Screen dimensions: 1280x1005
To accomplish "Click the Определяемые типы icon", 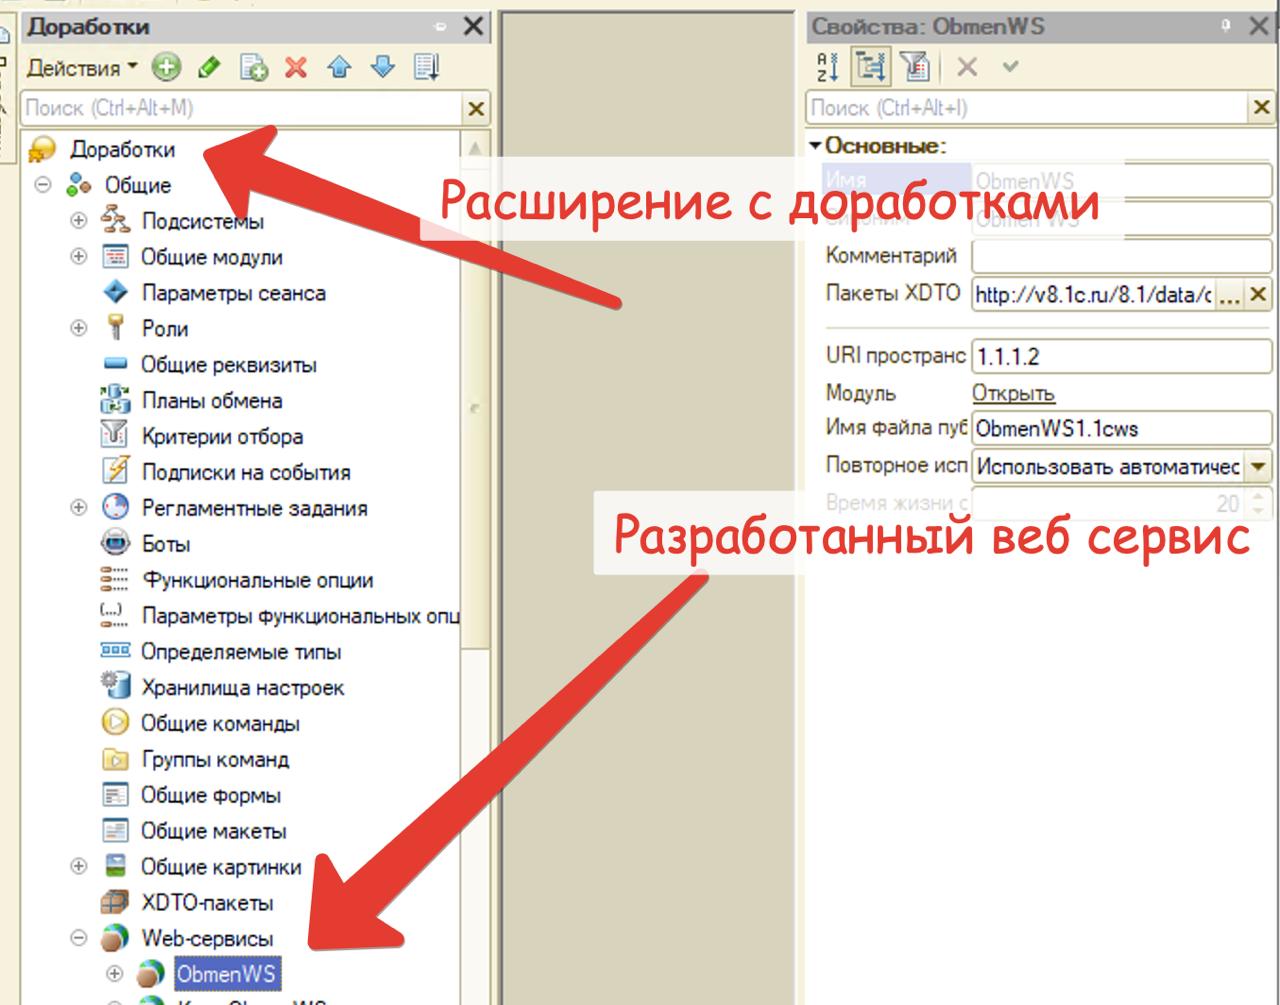I will (115, 651).
